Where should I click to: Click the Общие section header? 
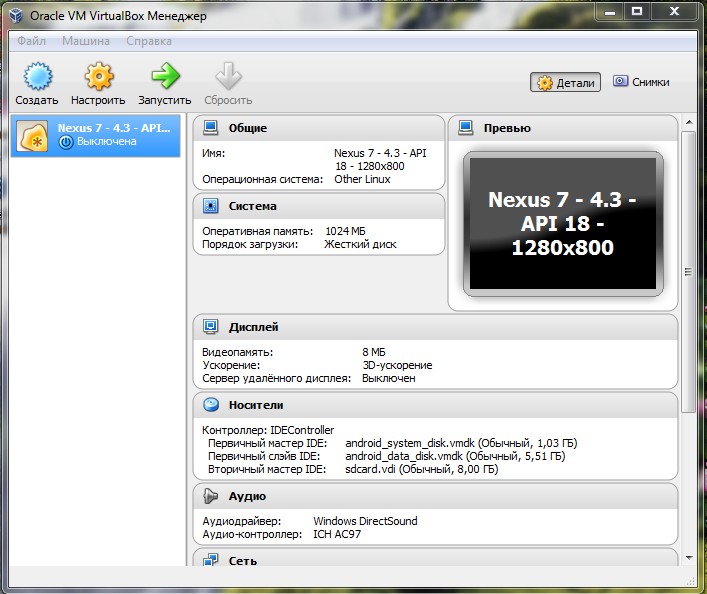click(318, 128)
